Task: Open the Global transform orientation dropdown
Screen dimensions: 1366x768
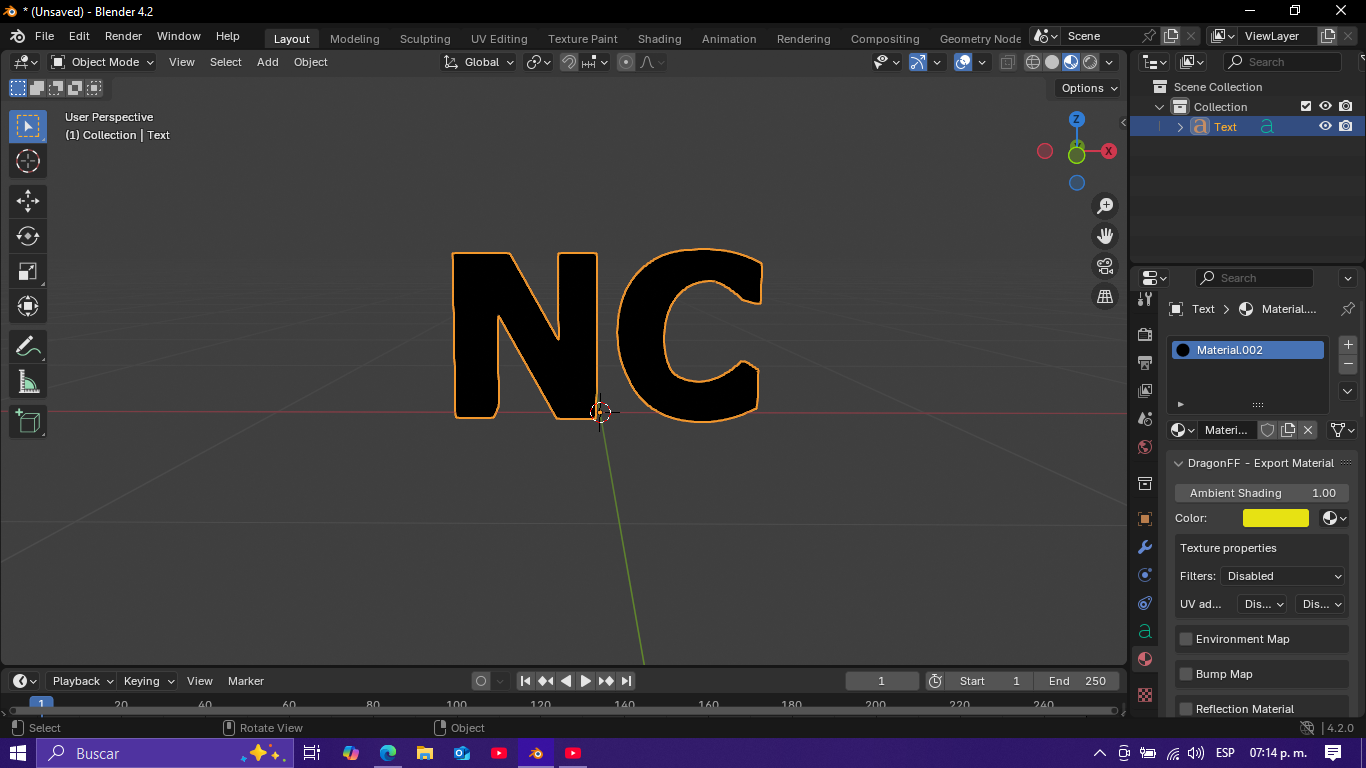Action: click(479, 62)
